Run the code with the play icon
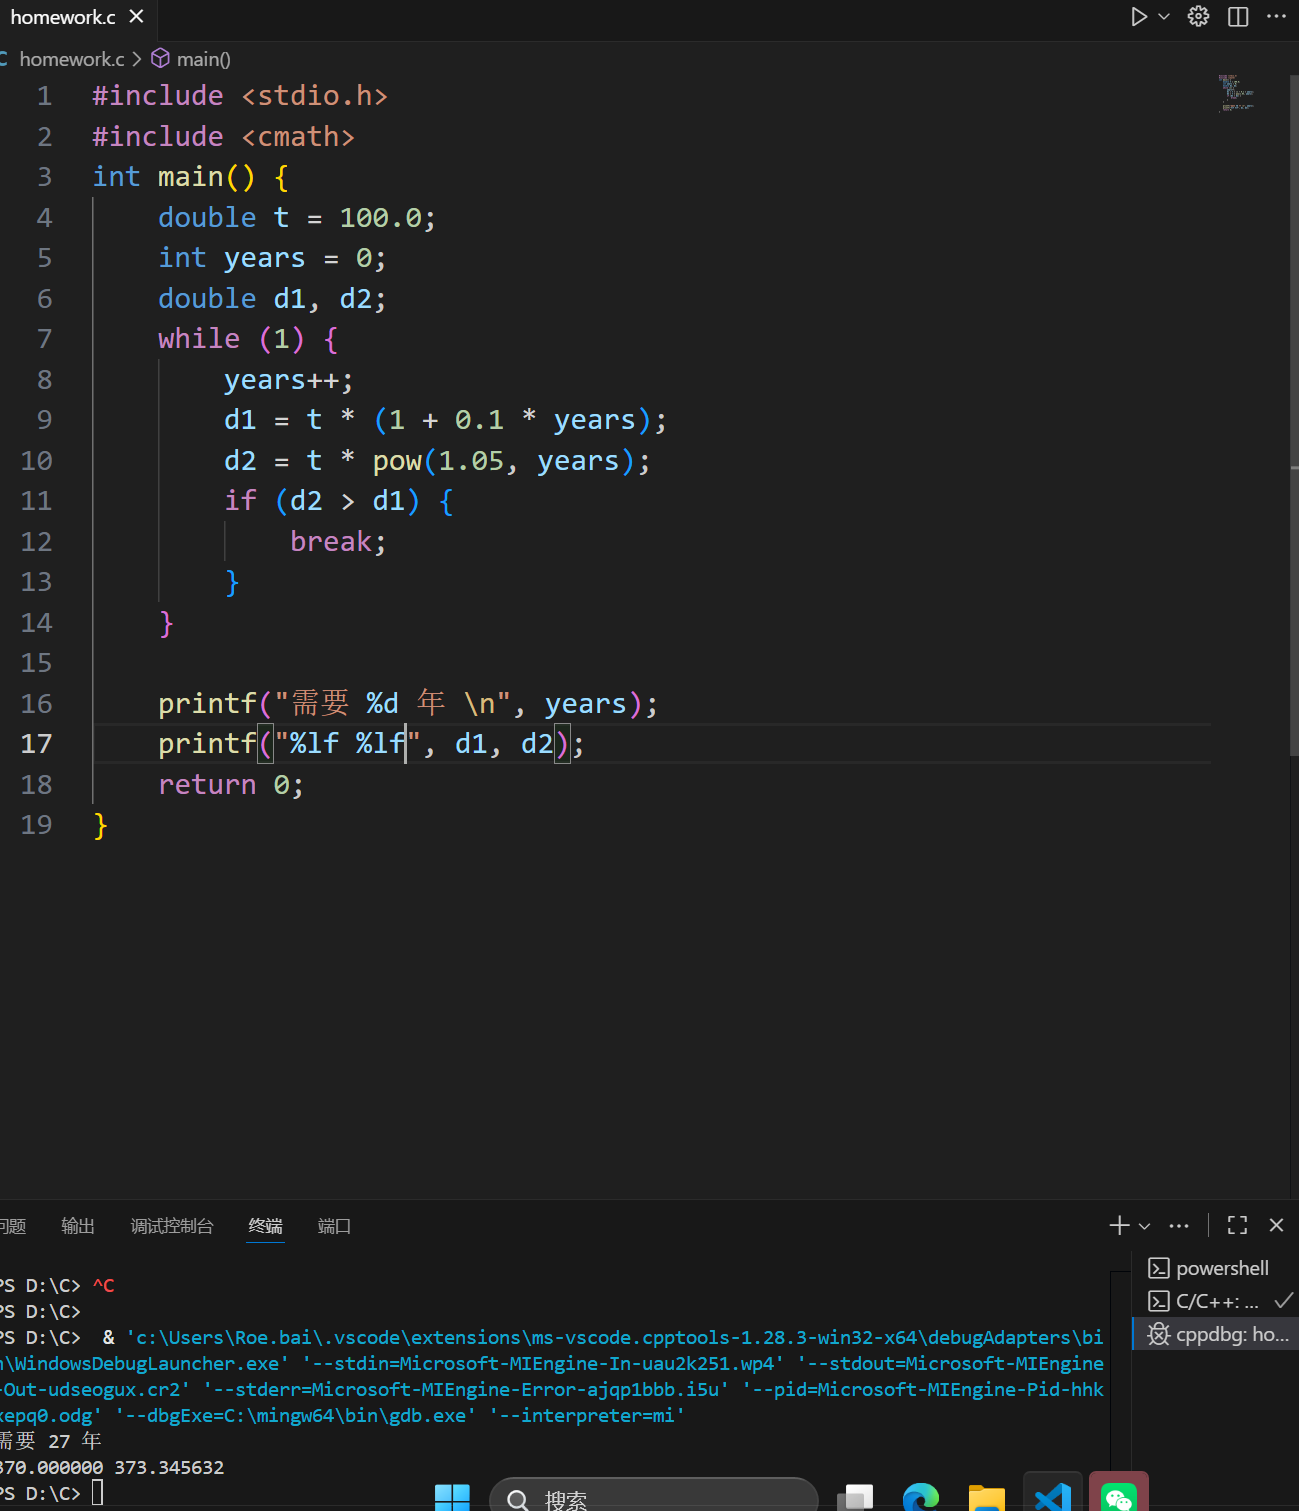1299x1511 pixels. point(1138,17)
